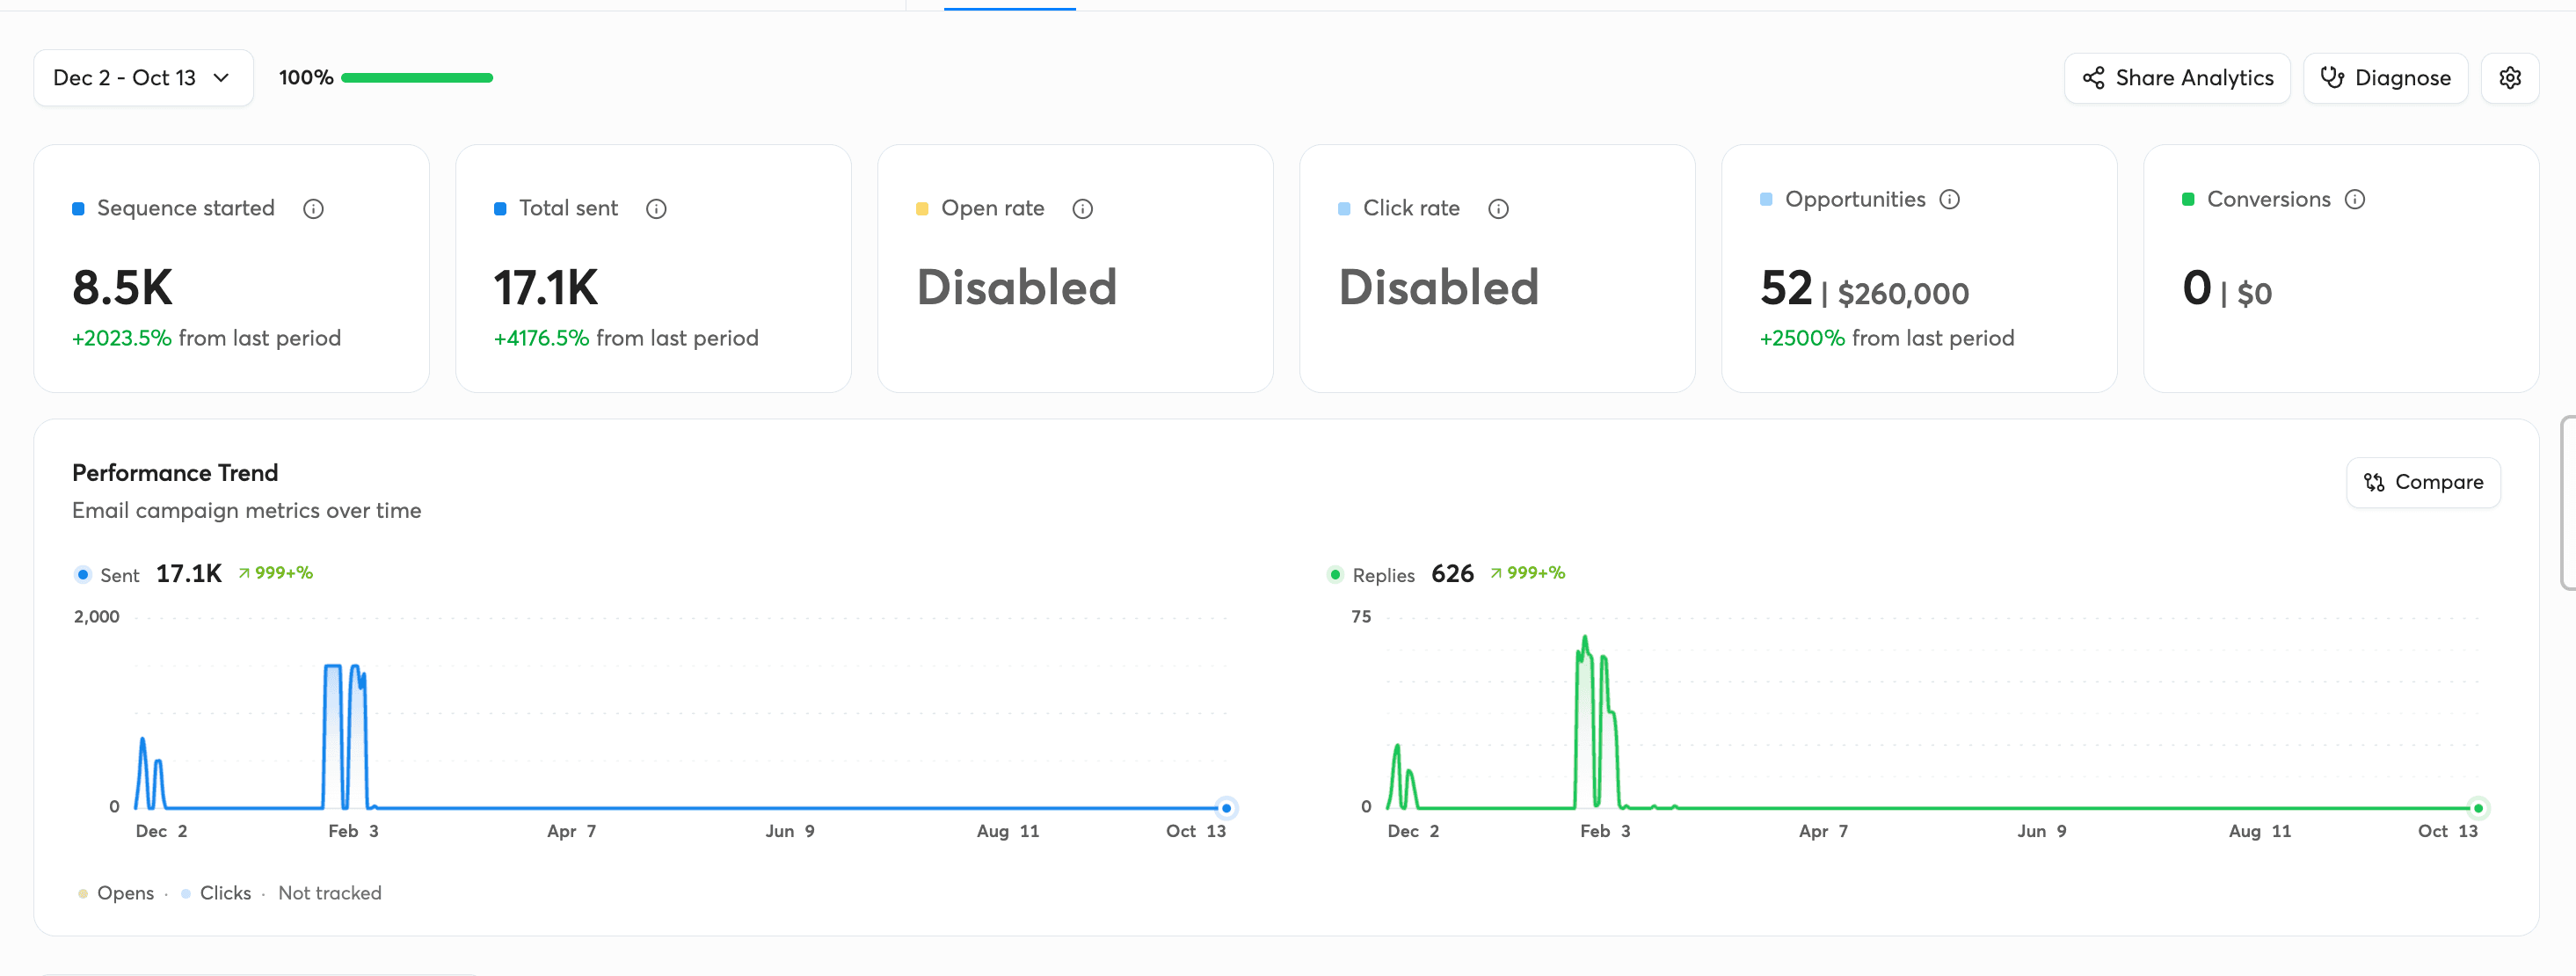Click the info icon beside Sequence started
2576x976 pixels.
[x=313, y=208]
